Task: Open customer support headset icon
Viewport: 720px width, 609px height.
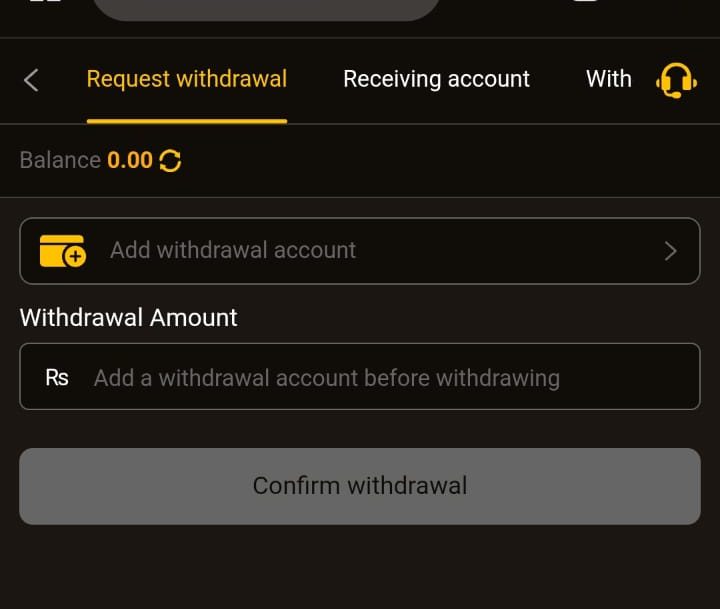Action: click(676, 80)
